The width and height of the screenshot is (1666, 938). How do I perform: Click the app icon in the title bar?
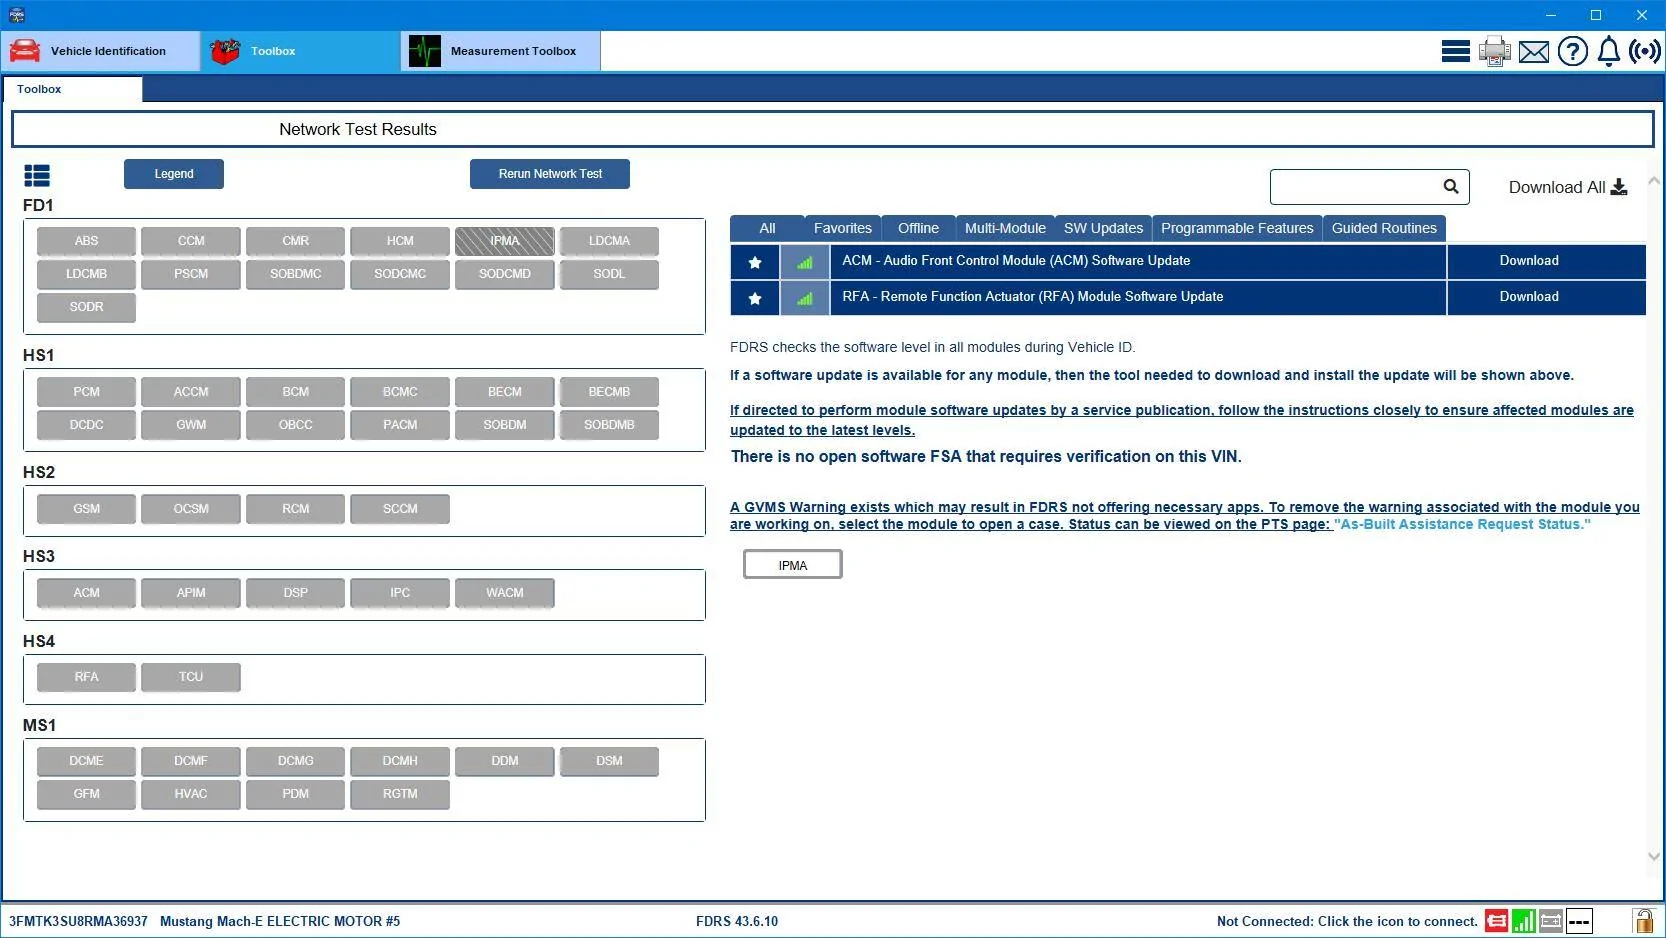(x=16, y=15)
